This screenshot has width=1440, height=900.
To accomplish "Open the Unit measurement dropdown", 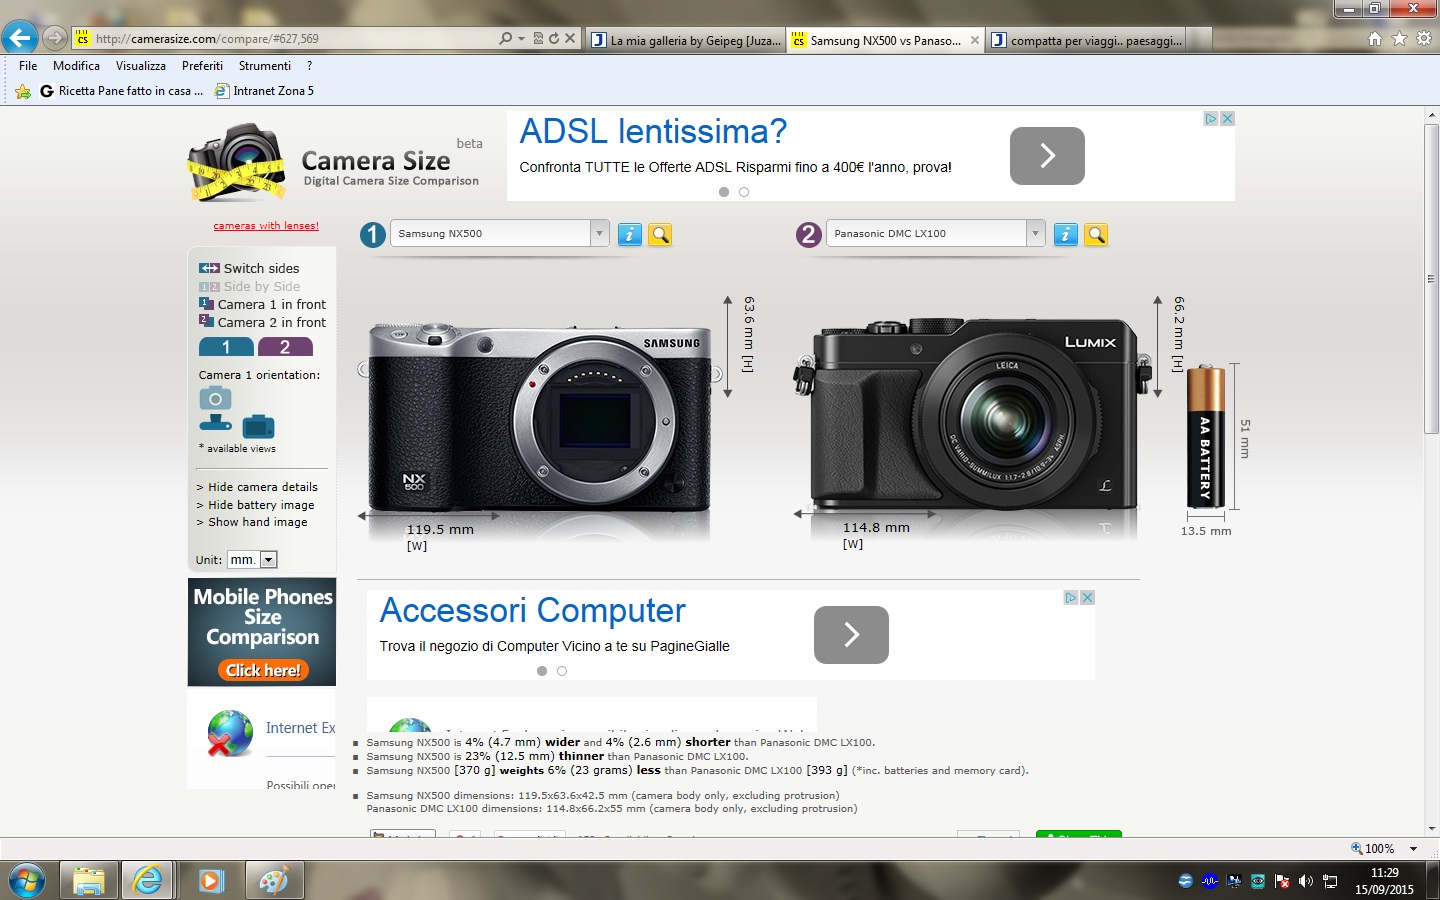I will pyautogui.click(x=266, y=559).
